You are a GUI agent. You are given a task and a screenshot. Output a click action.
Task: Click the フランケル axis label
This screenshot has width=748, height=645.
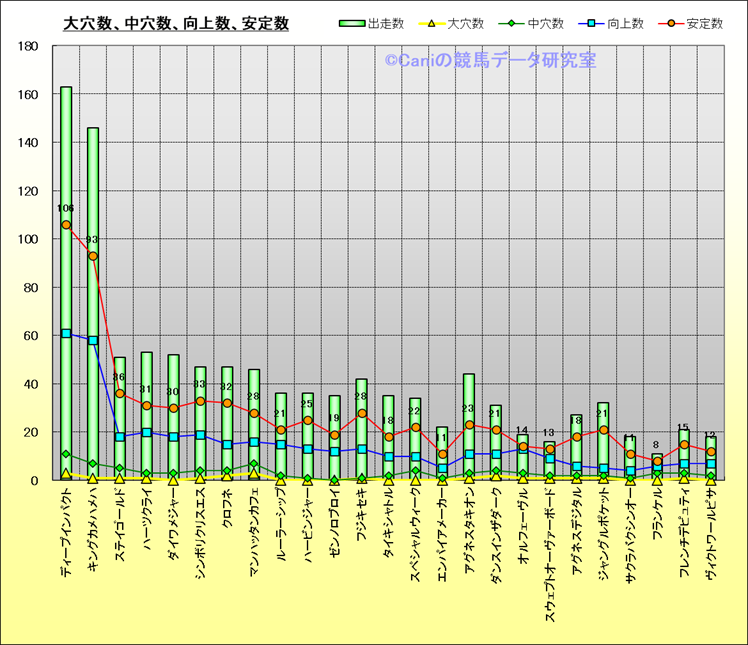657,525
